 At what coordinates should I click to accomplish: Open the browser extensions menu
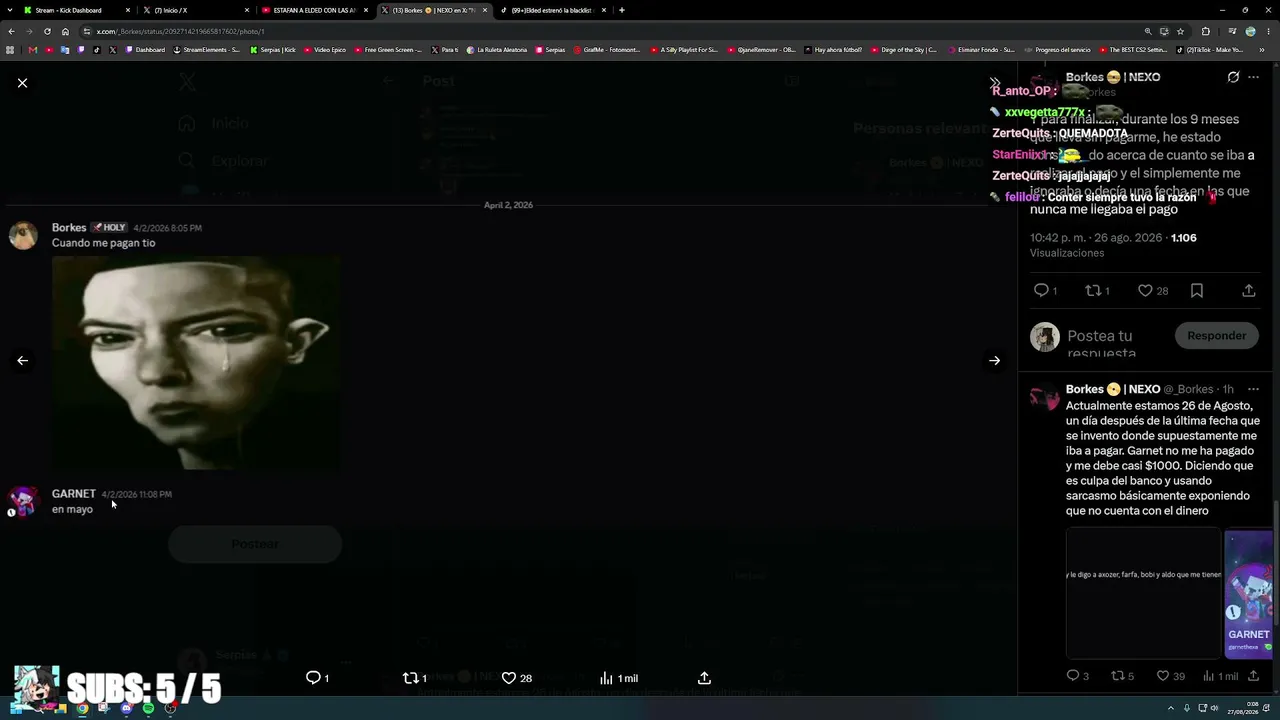tap(1205, 31)
